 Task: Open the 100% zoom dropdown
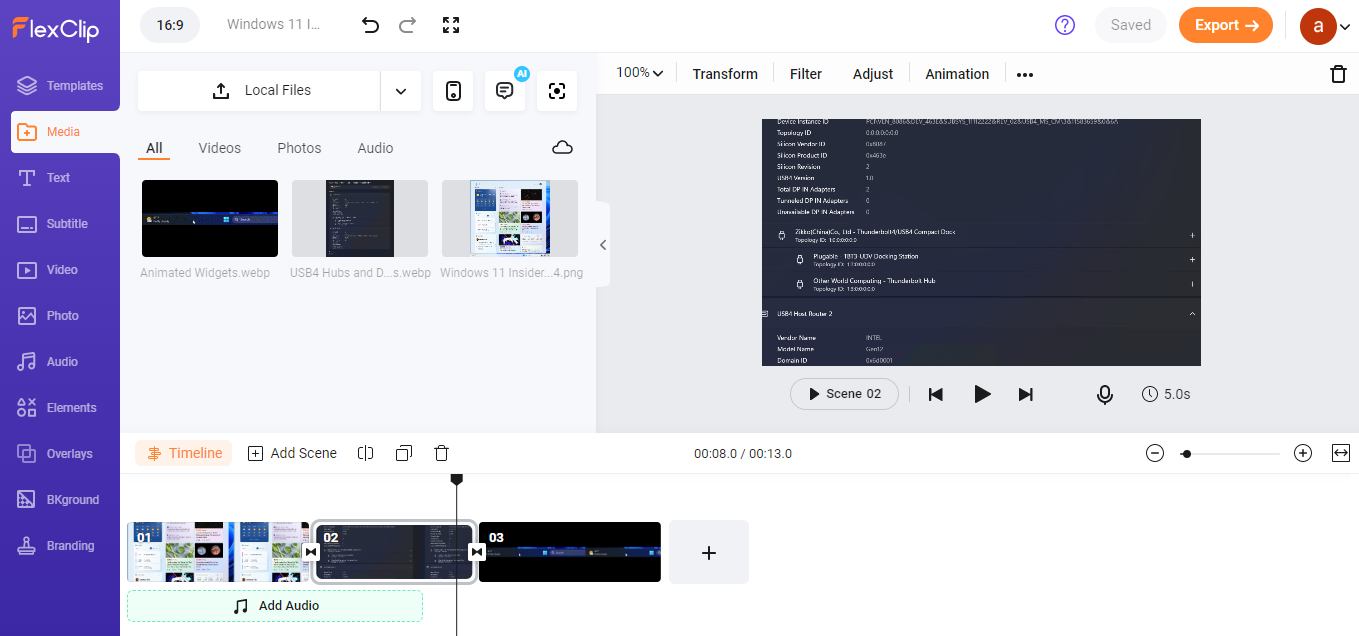click(640, 73)
